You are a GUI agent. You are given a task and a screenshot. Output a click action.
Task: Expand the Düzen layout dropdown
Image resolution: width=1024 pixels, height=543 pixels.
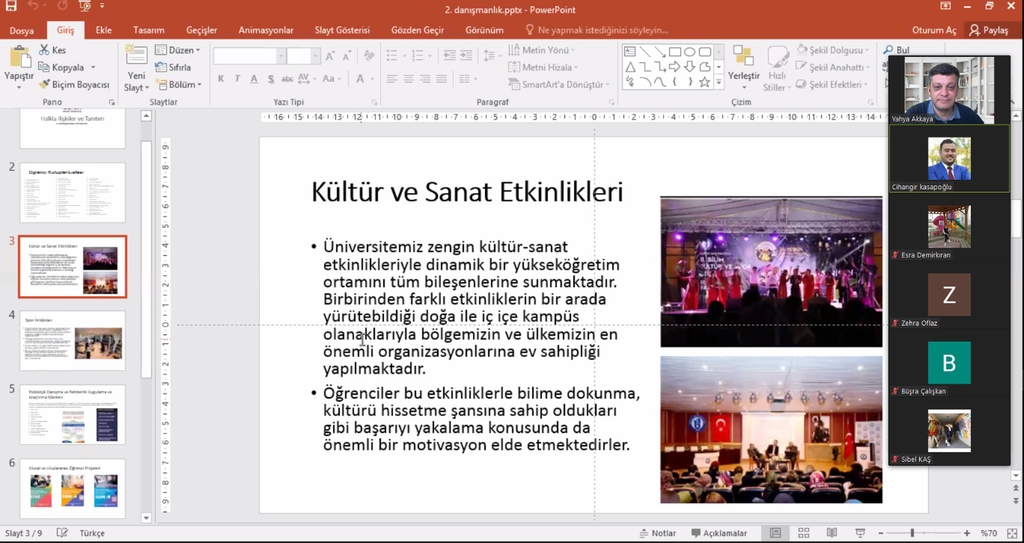(x=178, y=50)
